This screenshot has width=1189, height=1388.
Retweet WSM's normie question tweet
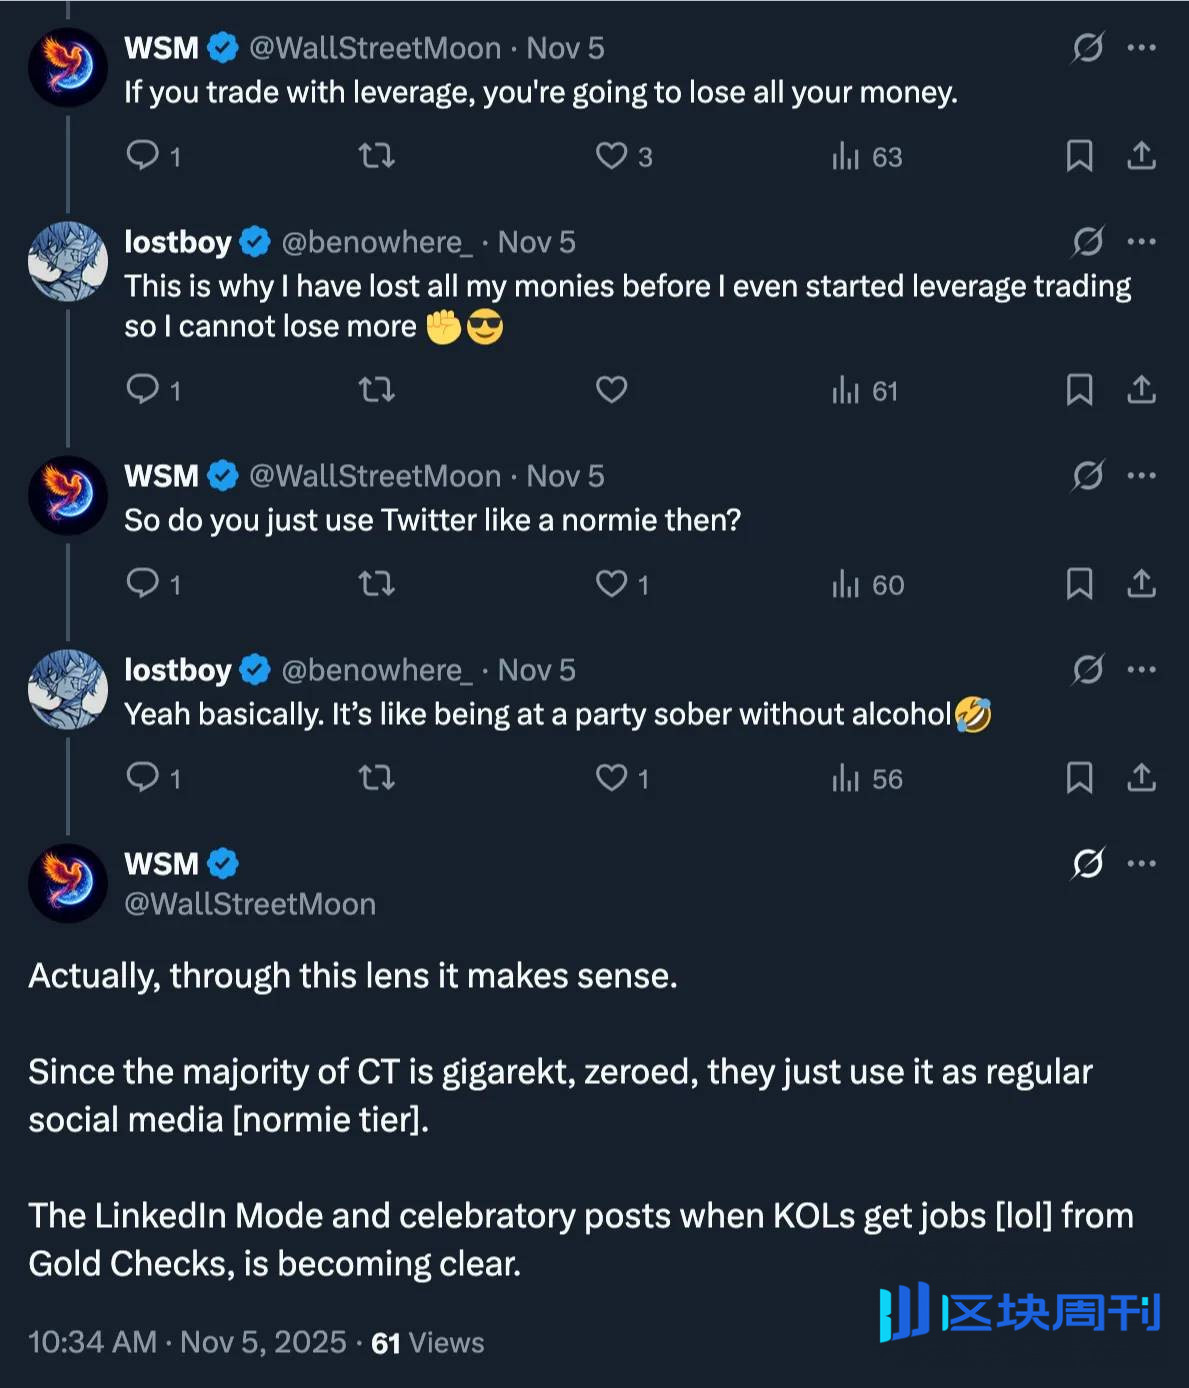(377, 583)
